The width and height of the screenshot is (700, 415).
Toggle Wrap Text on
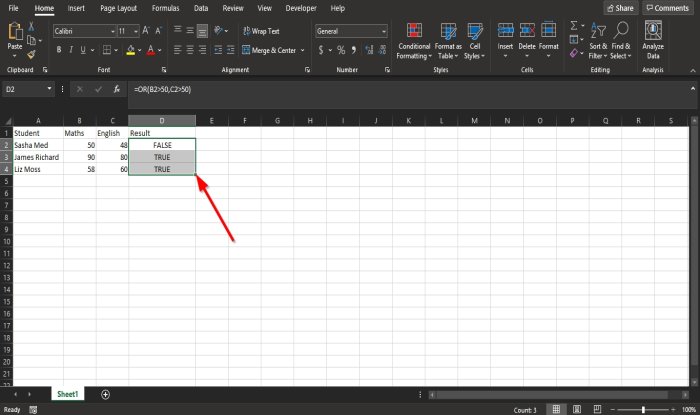(261, 31)
